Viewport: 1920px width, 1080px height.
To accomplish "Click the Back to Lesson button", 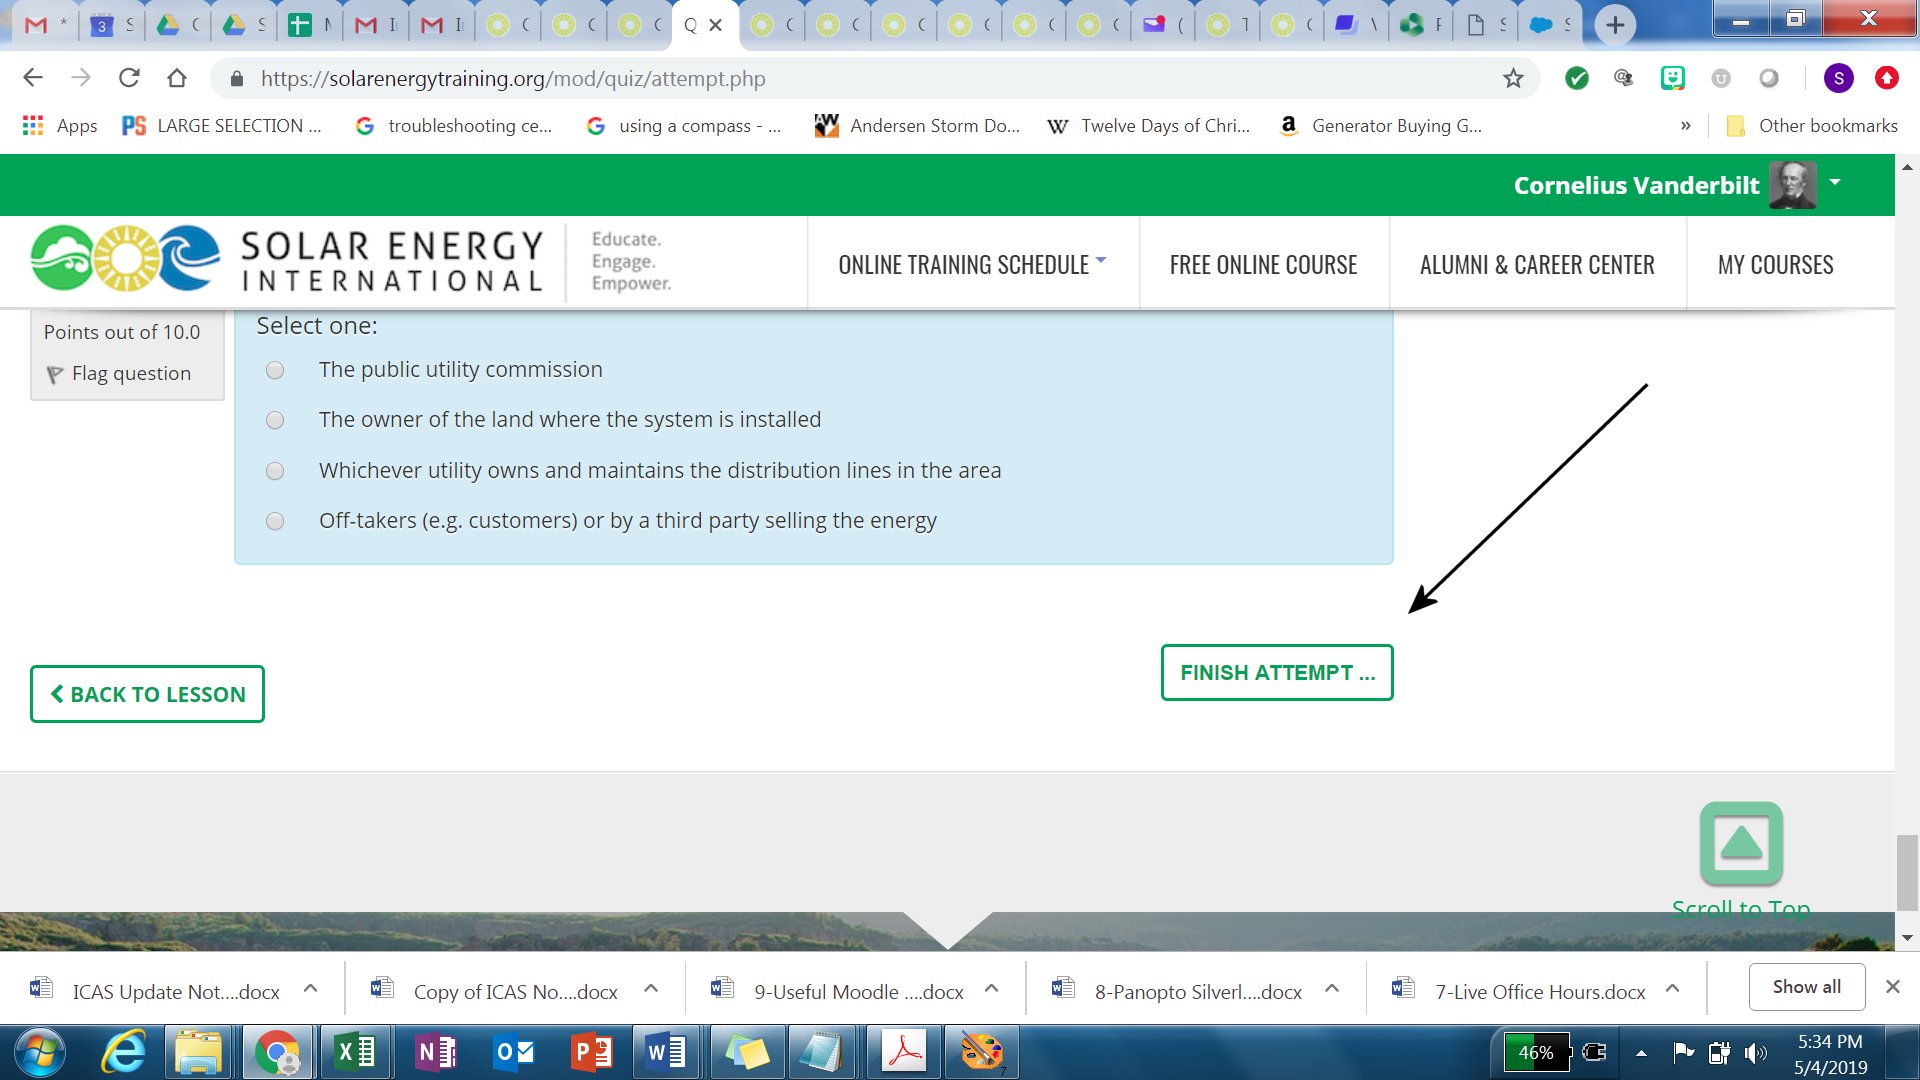I will (x=147, y=694).
